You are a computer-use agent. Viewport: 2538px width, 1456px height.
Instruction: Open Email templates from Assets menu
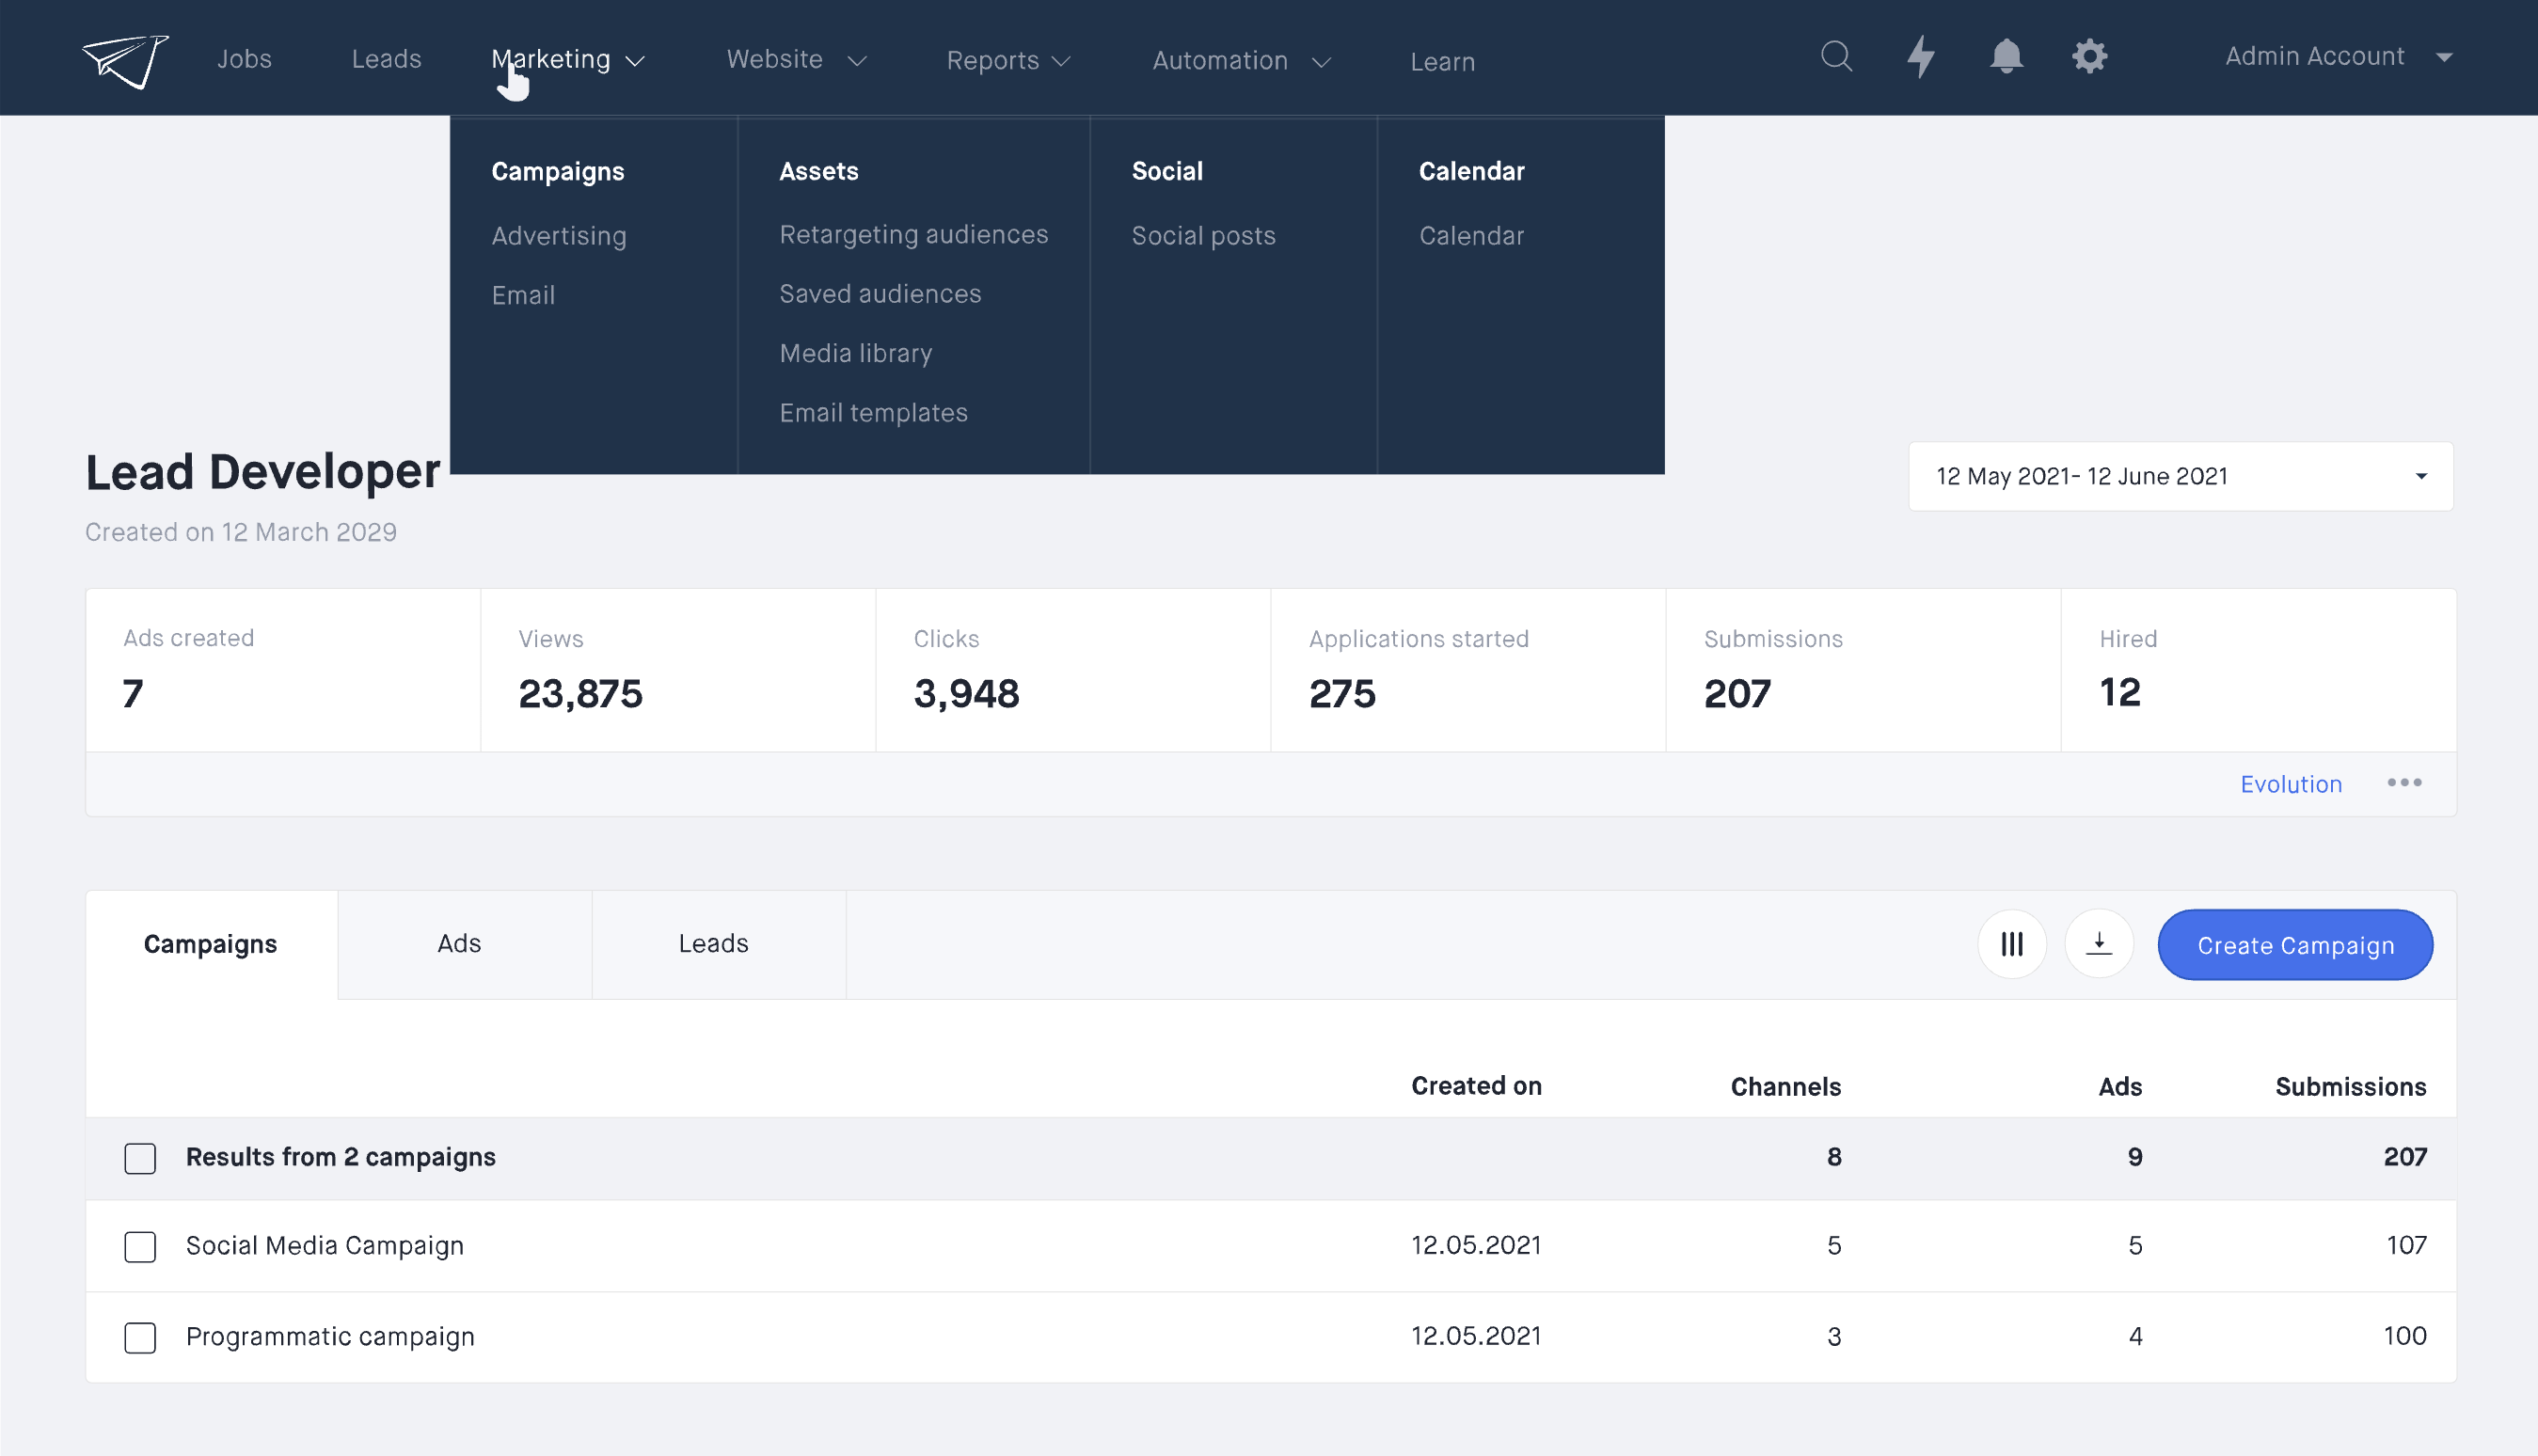[873, 413]
